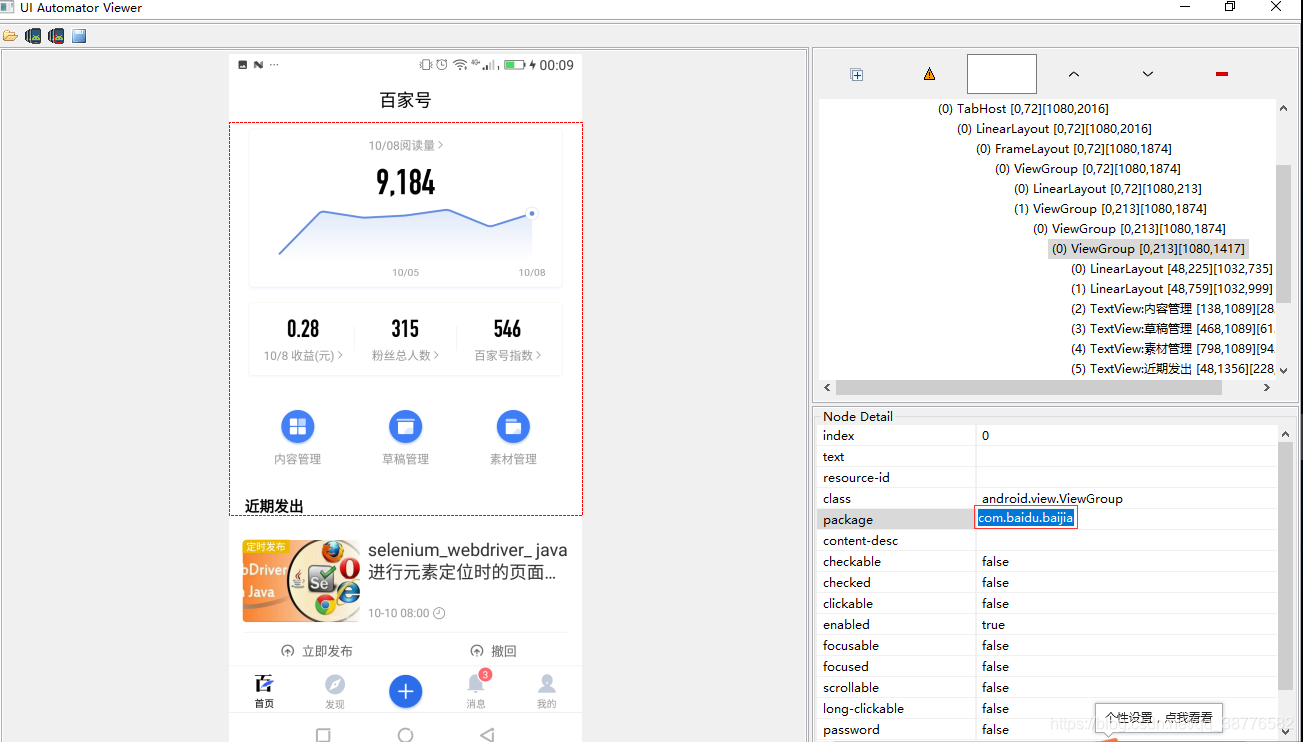Click the second Device Screenshot toolbar icon

[56, 36]
